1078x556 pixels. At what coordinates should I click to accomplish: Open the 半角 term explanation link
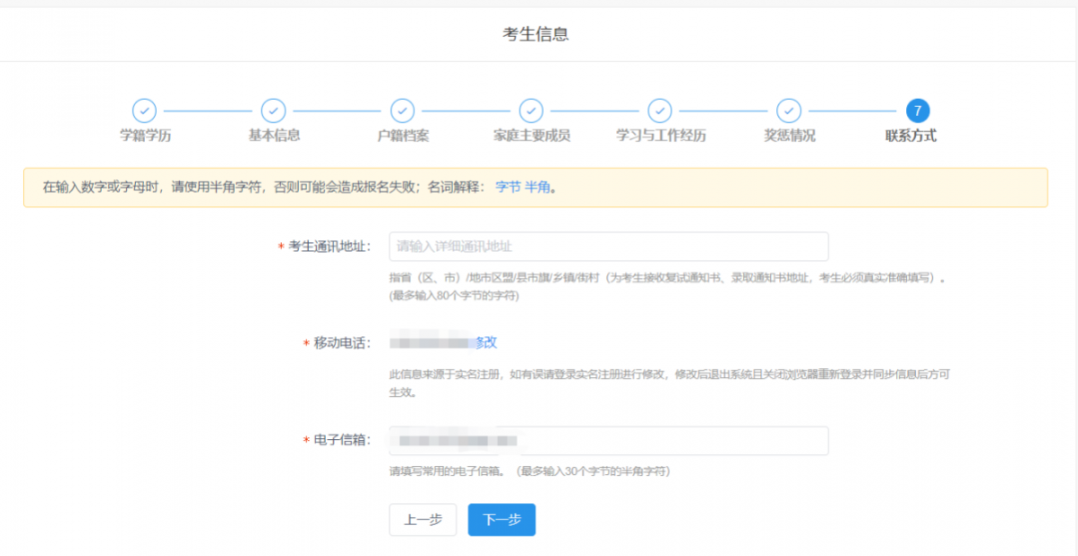pos(537,187)
